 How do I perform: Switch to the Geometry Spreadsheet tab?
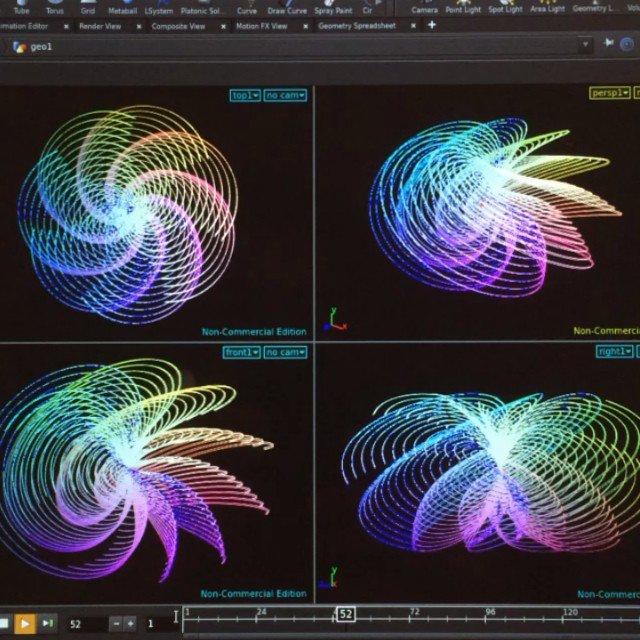(357, 26)
